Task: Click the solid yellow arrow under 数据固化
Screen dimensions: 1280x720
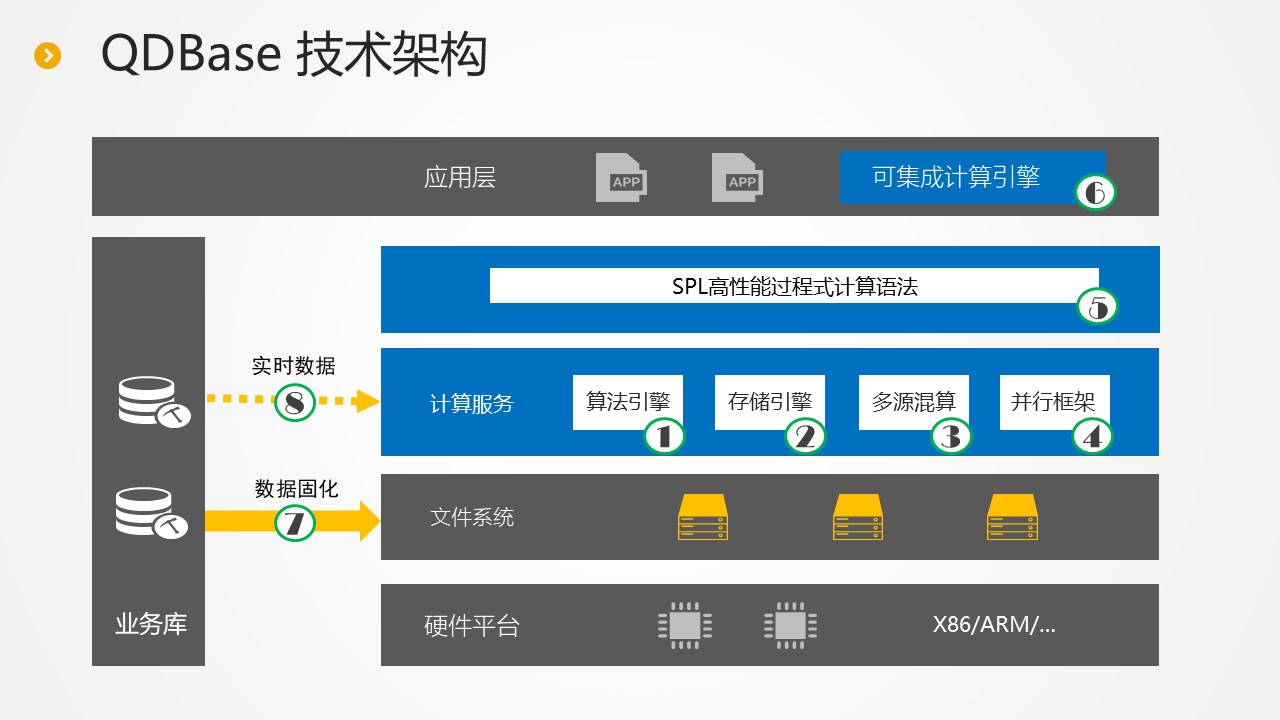Action: [x=293, y=521]
